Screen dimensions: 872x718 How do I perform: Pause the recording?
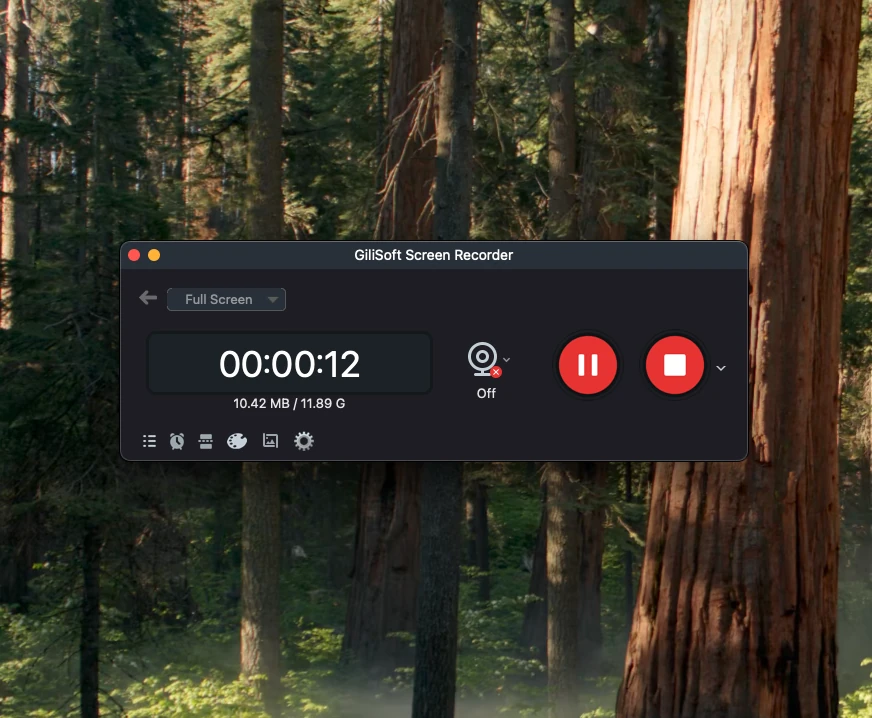tap(588, 365)
